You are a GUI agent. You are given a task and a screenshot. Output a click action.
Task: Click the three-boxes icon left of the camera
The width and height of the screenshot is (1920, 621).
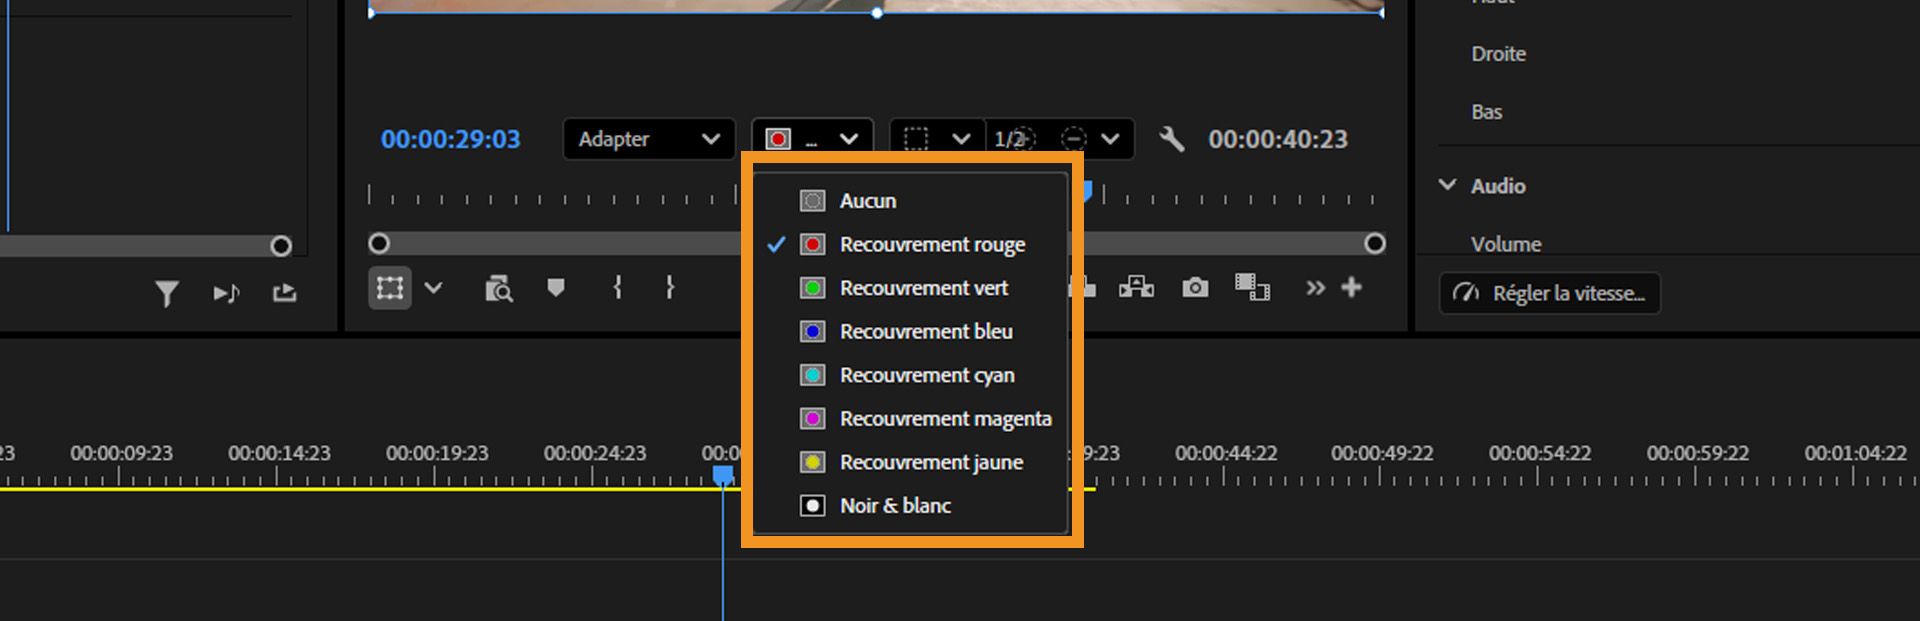[1136, 288]
